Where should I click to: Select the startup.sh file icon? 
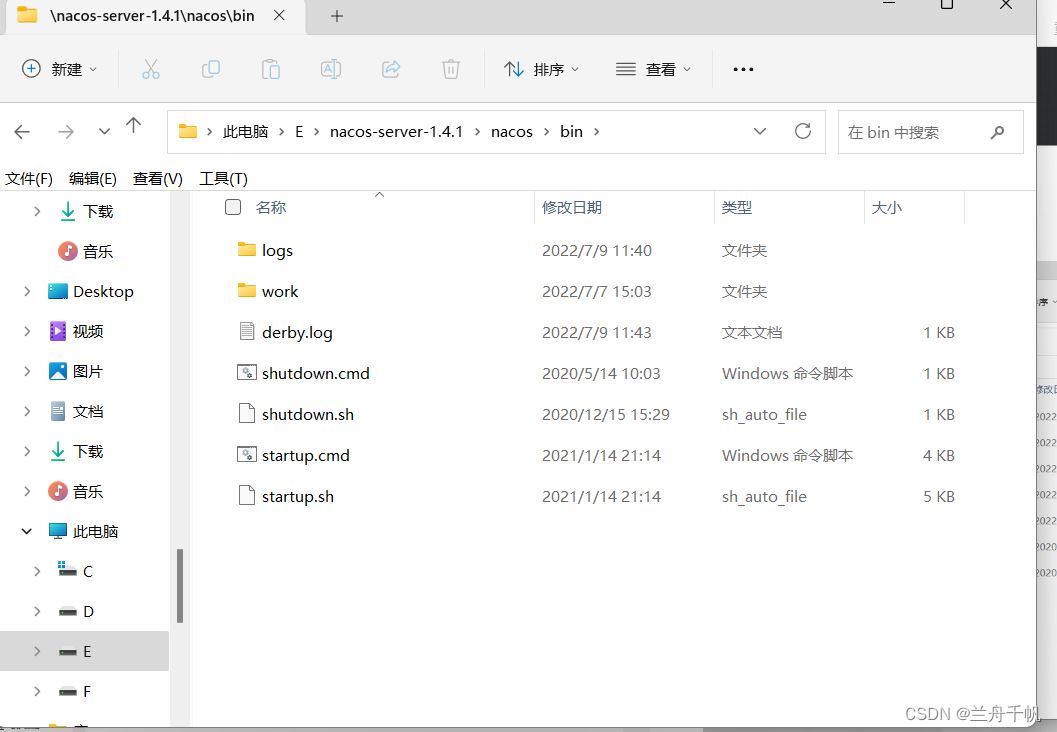[247, 496]
